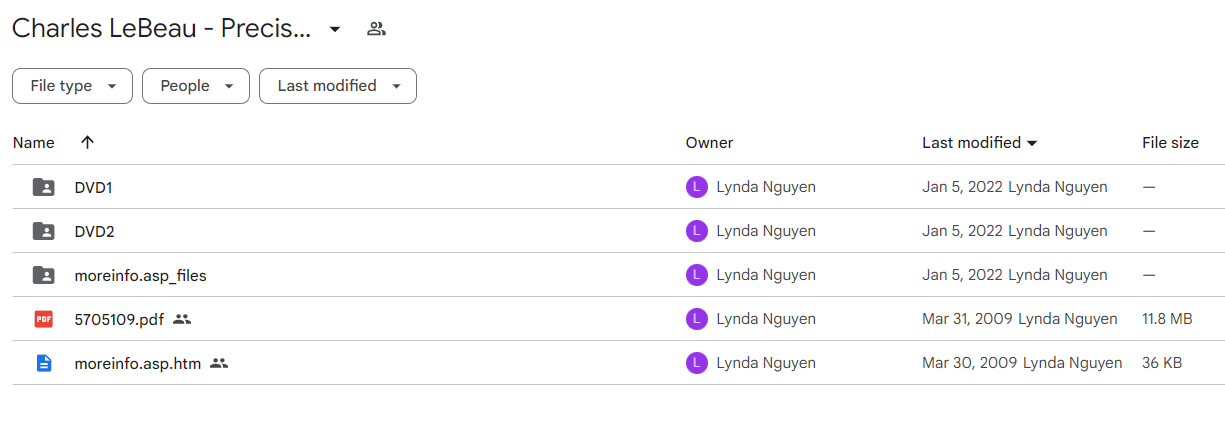1225x422 pixels.
Task: Sort by the Name column header
Action: pyautogui.click(x=34, y=143)
